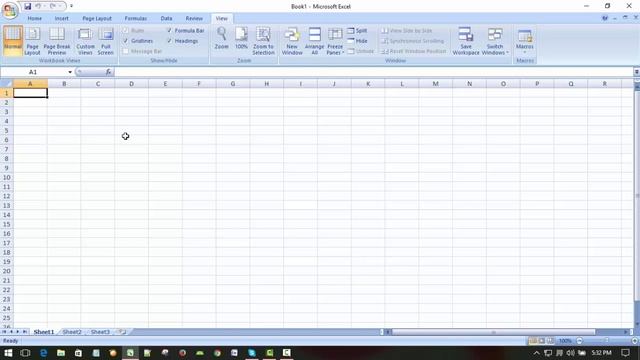
Task: Enter Full Screen view
Action: pos(106,40)
